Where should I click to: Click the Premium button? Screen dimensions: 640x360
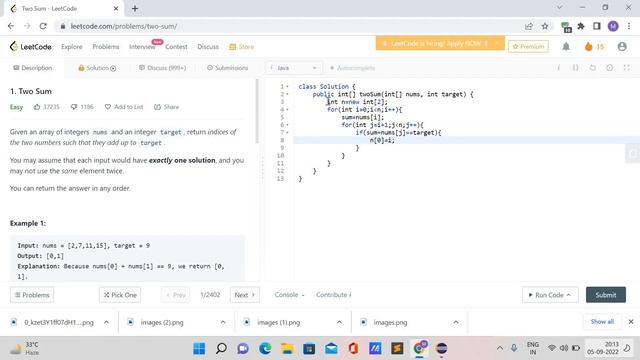click(528, 47)
